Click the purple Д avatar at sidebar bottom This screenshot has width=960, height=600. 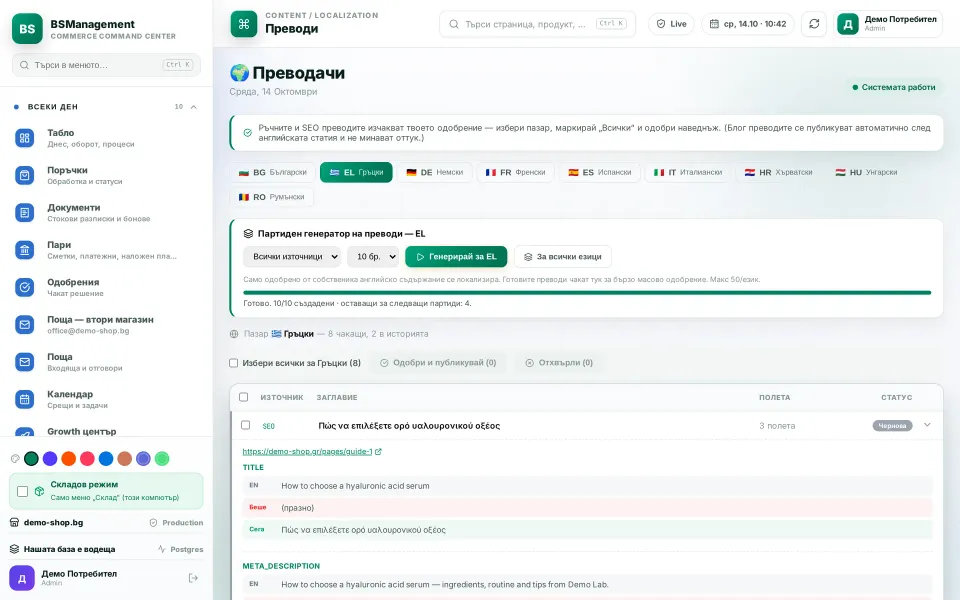21,578
